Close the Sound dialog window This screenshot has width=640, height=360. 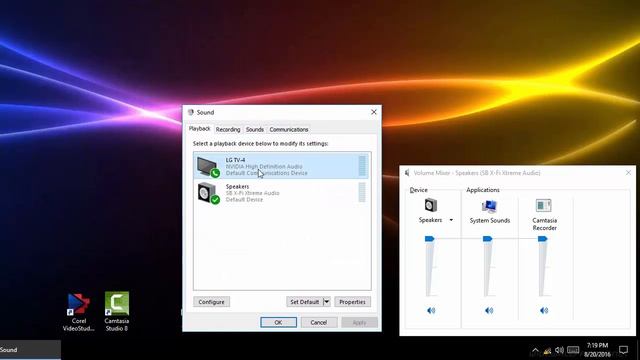coord(373,112)
